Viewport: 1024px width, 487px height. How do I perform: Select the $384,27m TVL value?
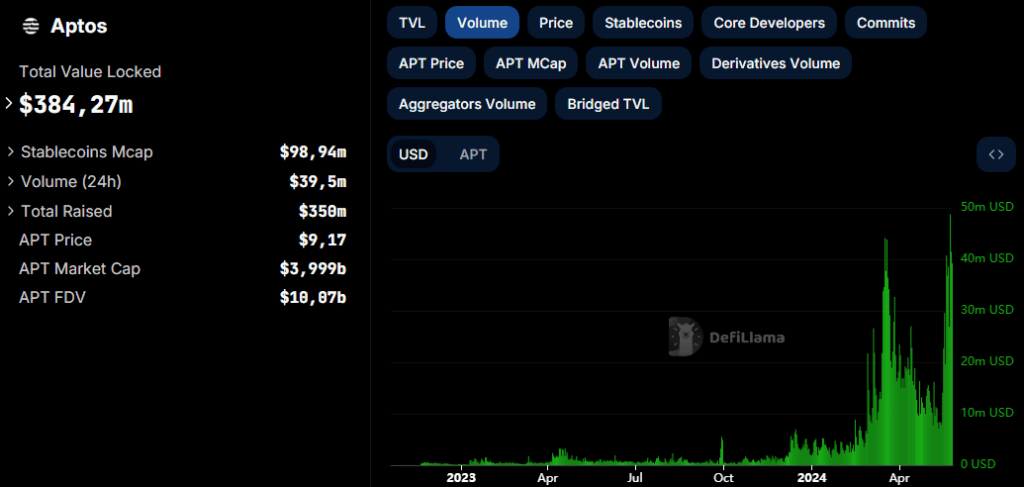tap(76, 104)
